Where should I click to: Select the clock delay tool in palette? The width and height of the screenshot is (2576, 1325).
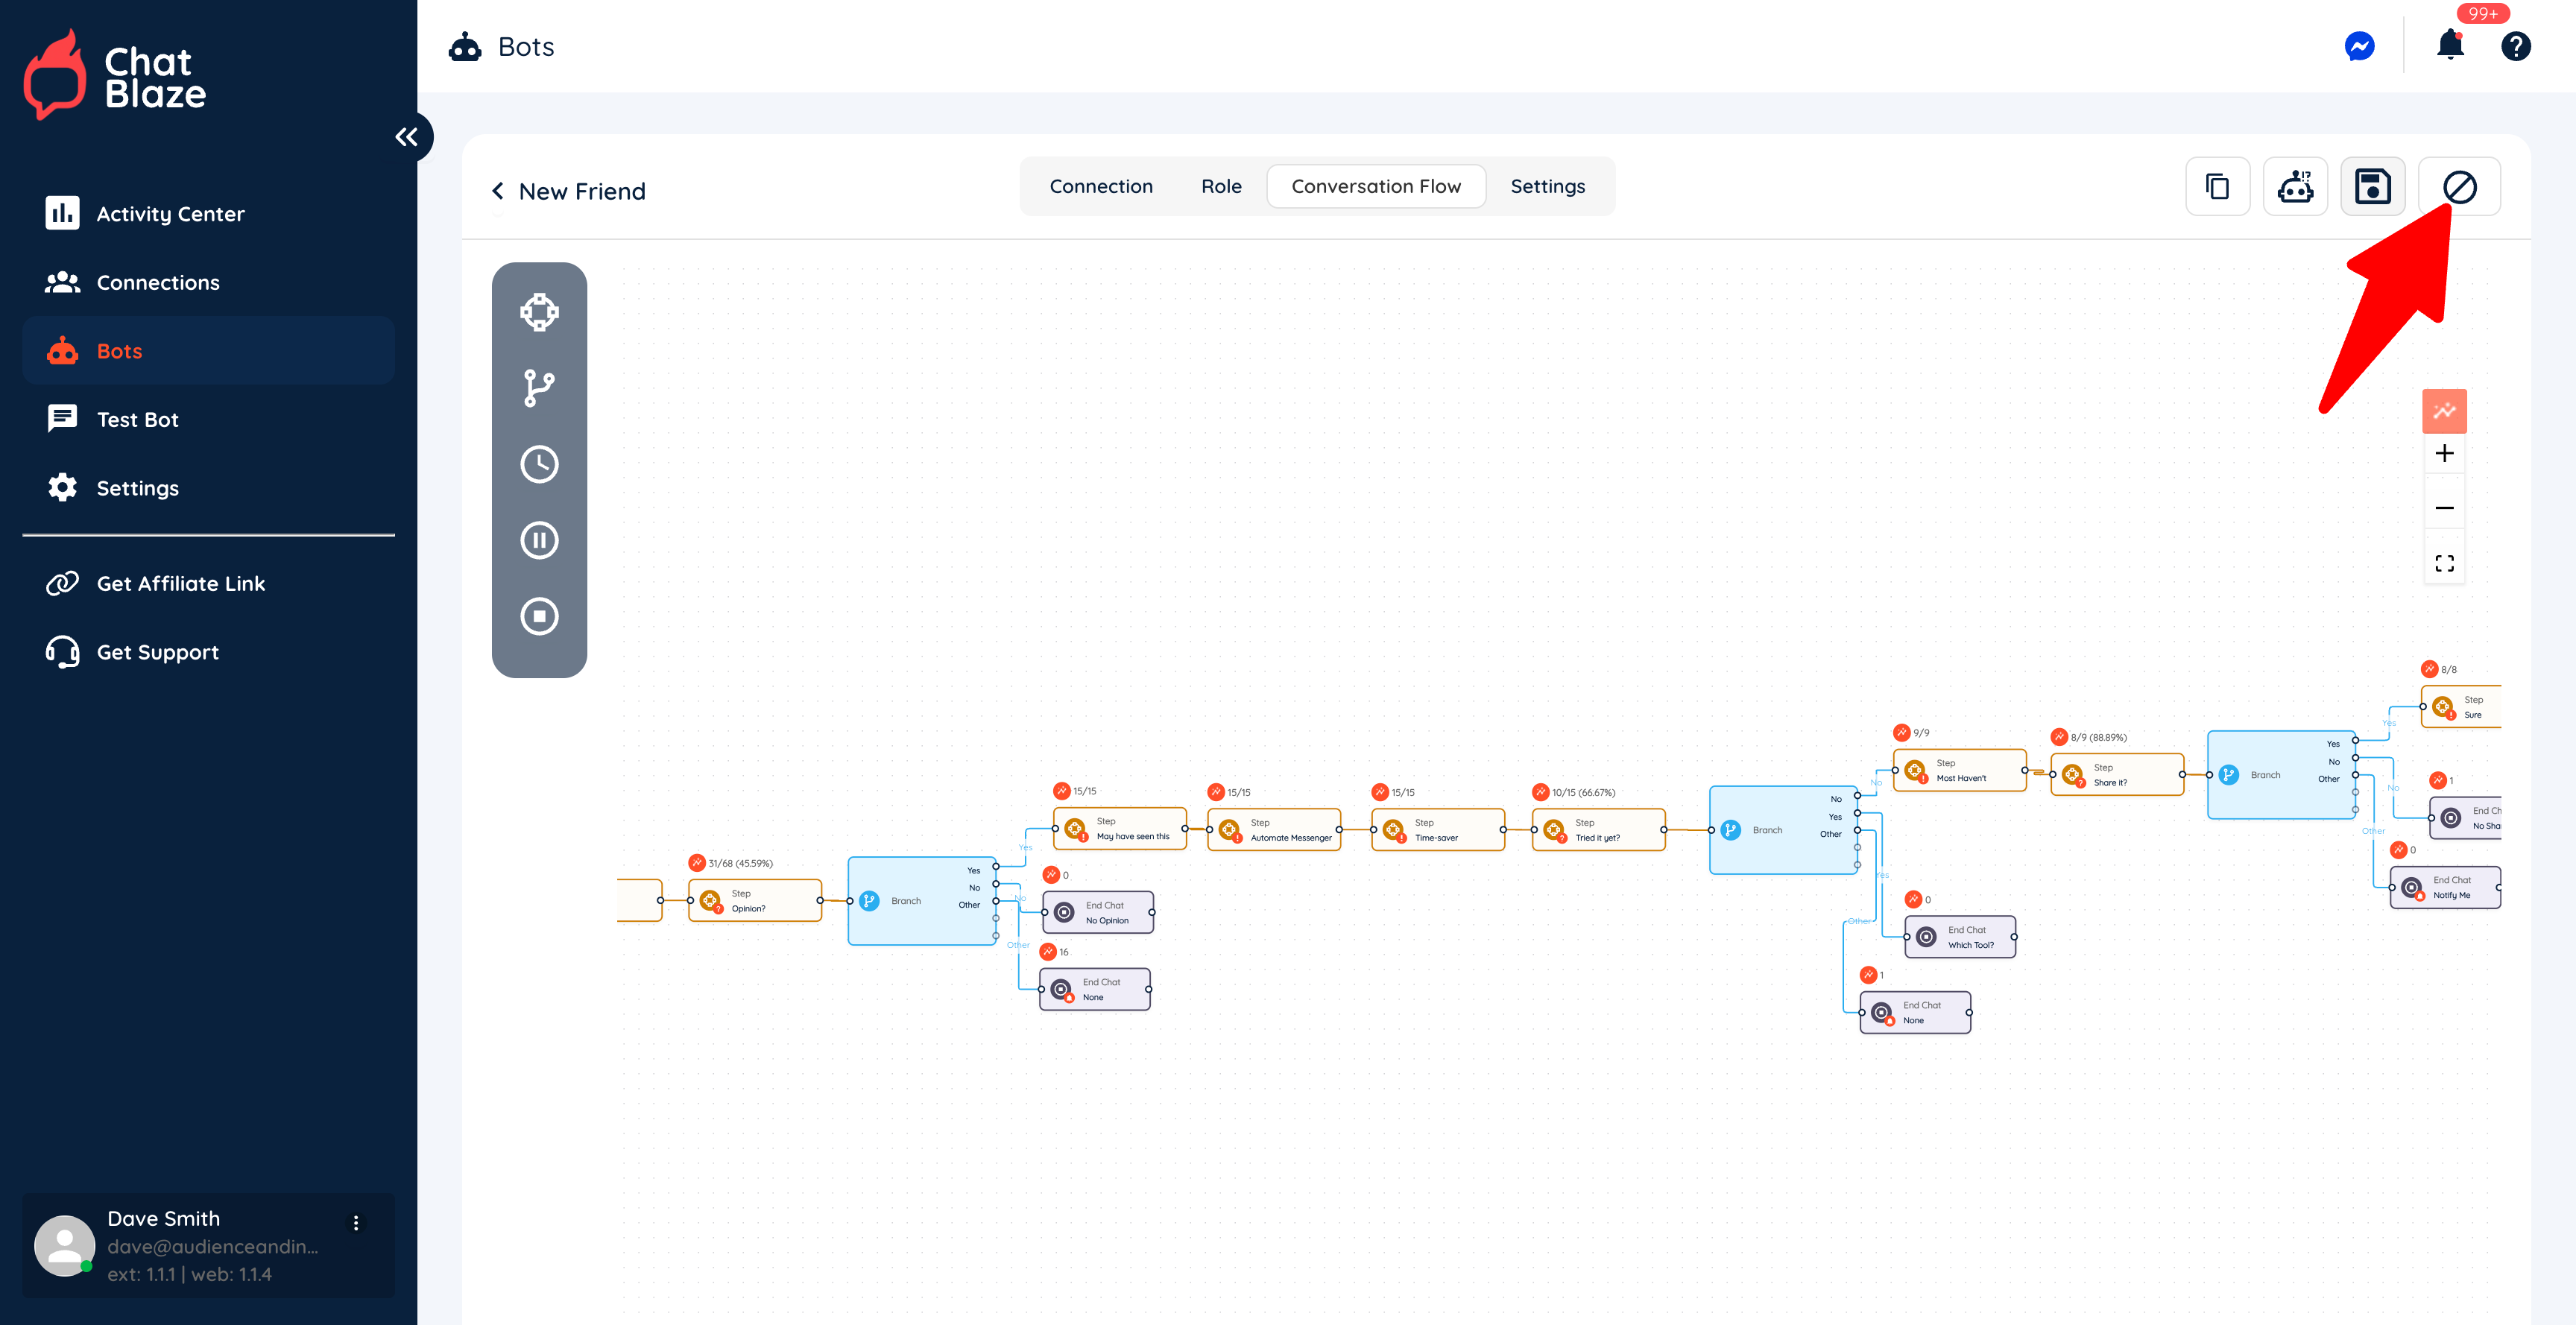(x=539, y=464)
